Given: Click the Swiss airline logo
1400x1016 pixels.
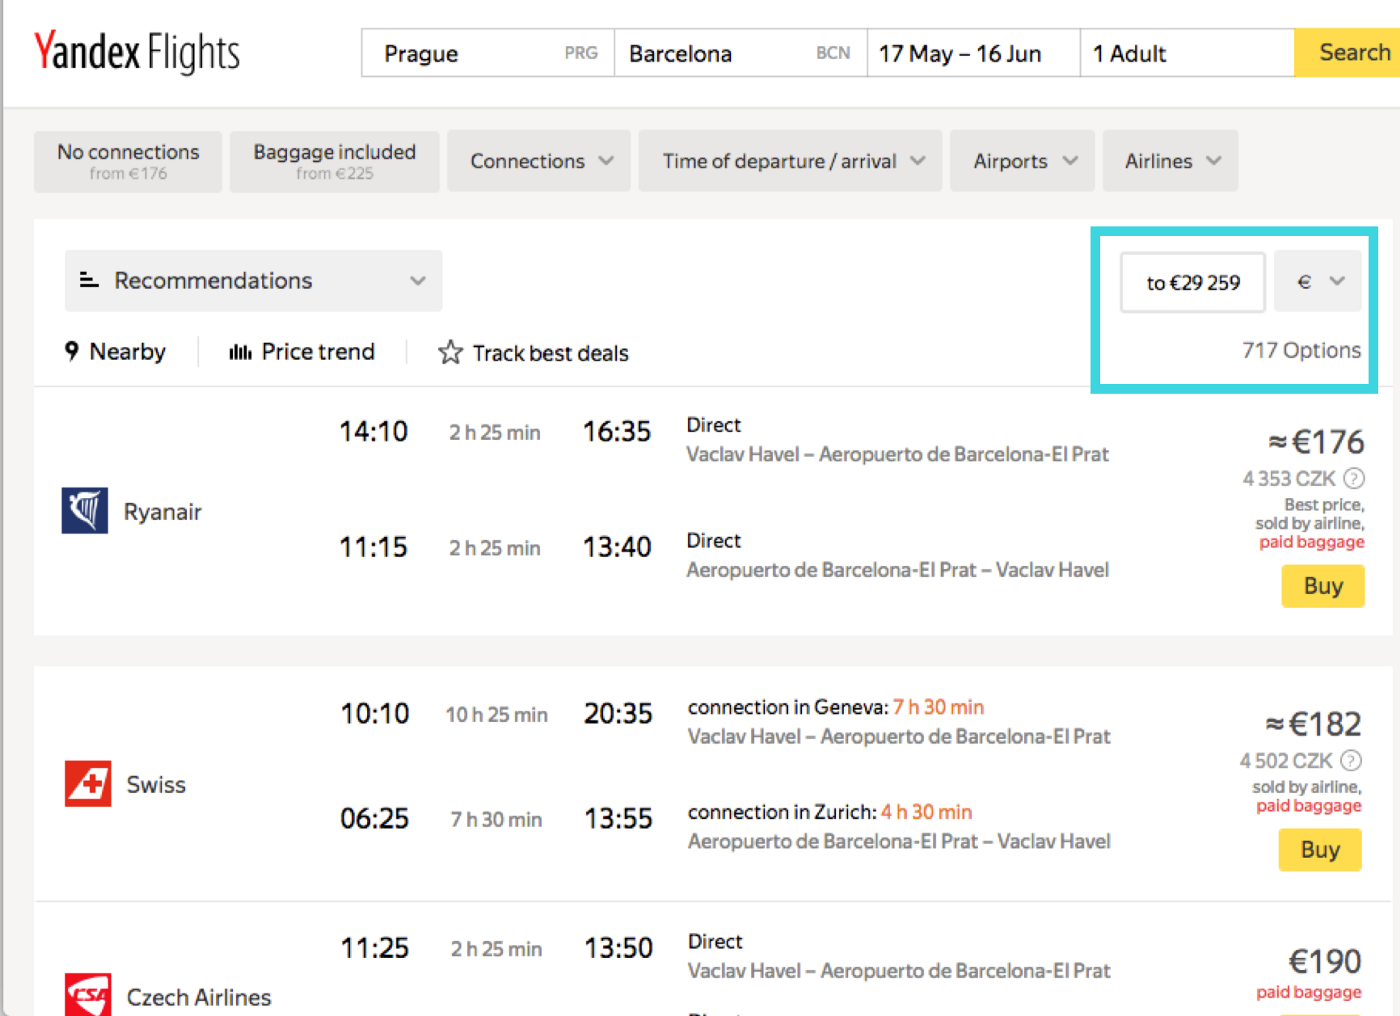Looking at the screenshot, I should (88, 783).
